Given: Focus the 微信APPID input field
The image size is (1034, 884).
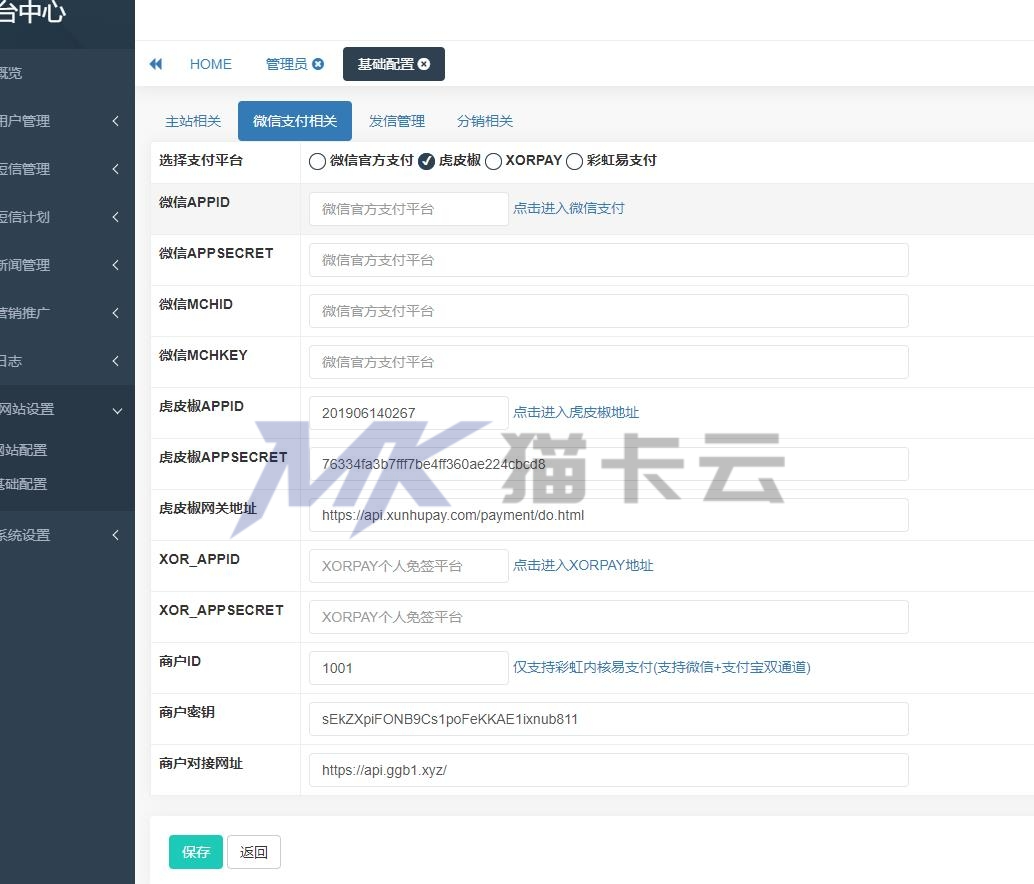Looking at the screenshot, I should [x=408, y=209].
